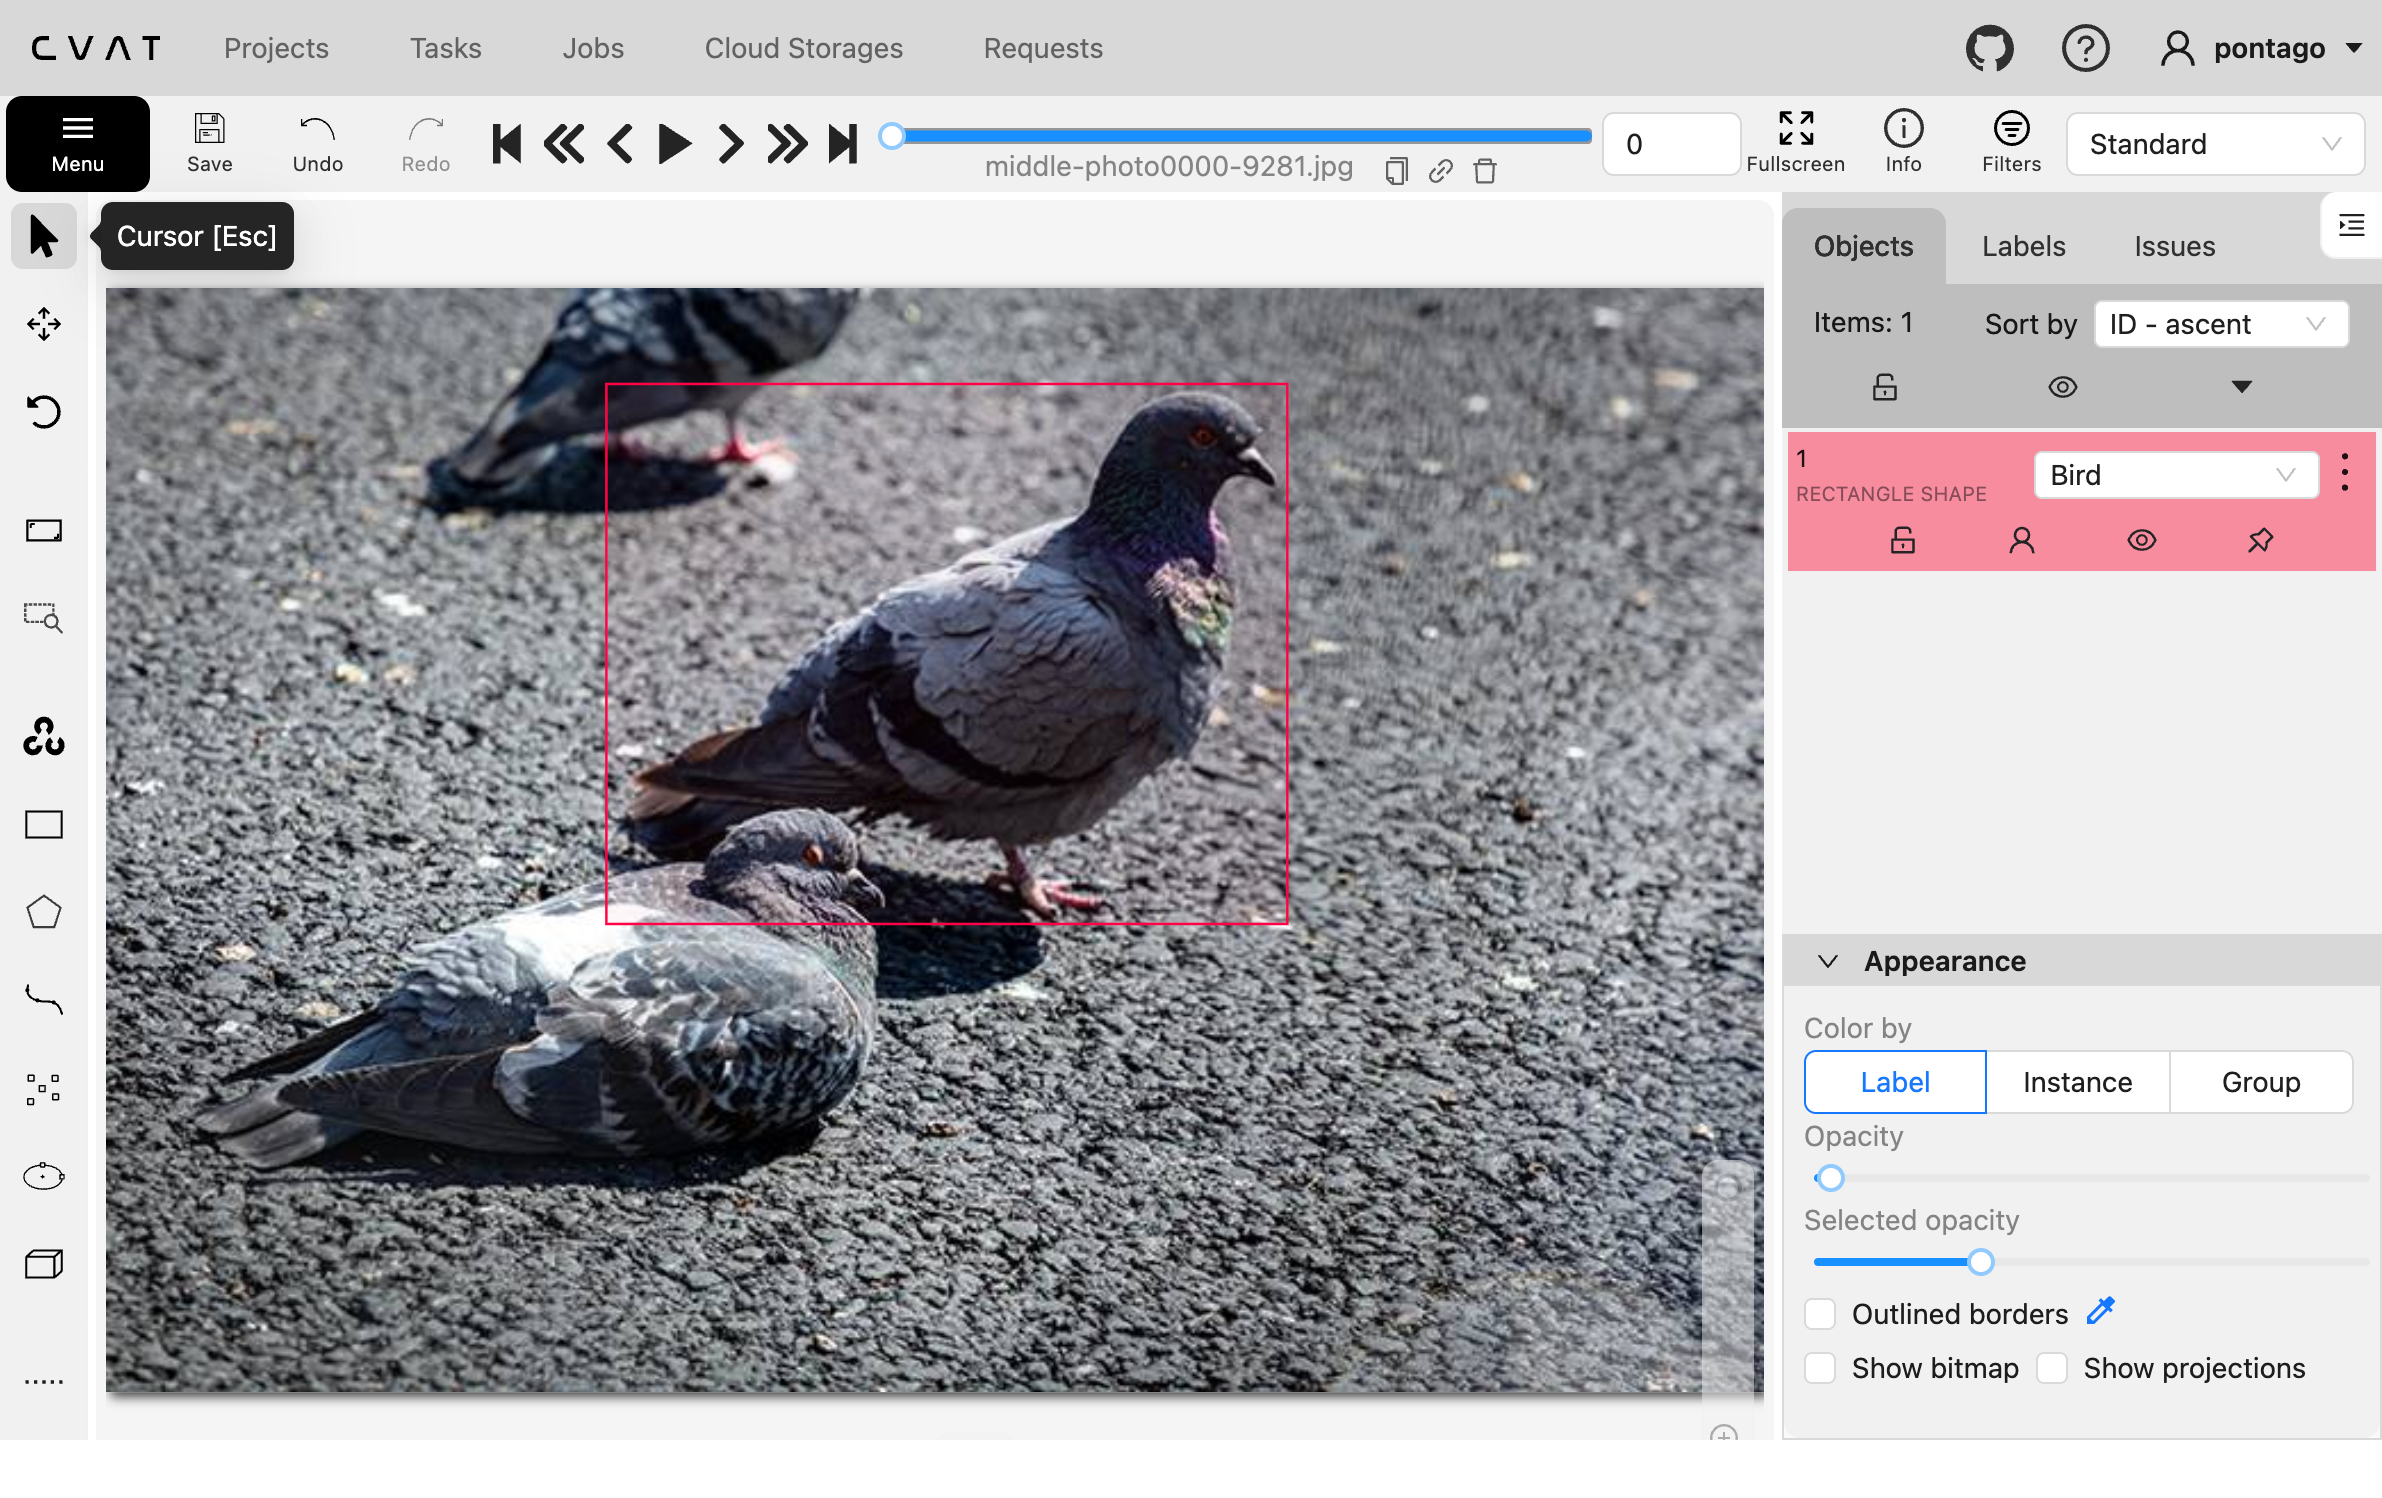
Task: Open AI tools interactors
Action: tap(44, 737)
